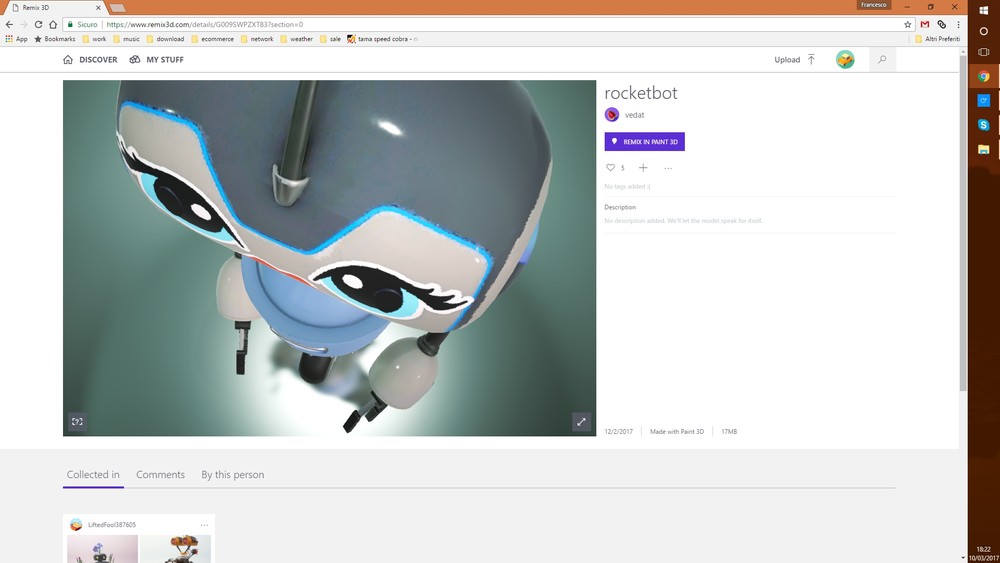Open the Chrome three-dot menu
The width and height of the screenshot is (1000, 563).
coord(958,24)
